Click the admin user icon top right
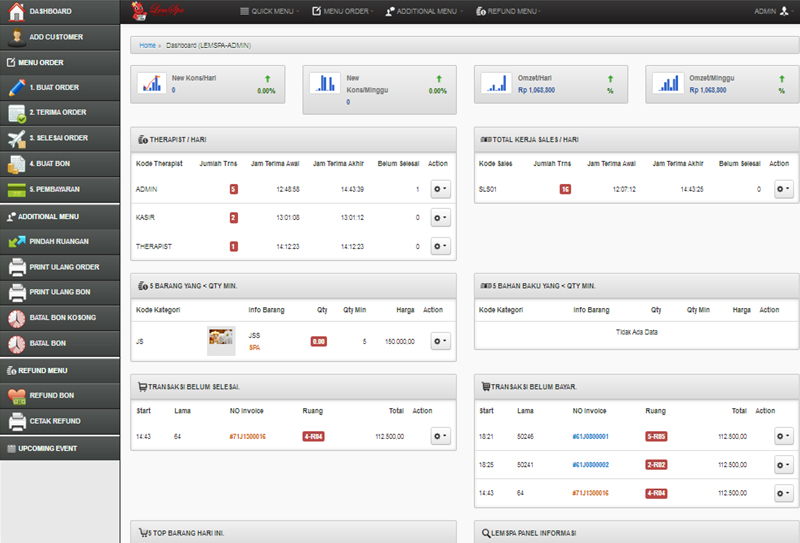800x543 pixels. [x=784, y=11]
